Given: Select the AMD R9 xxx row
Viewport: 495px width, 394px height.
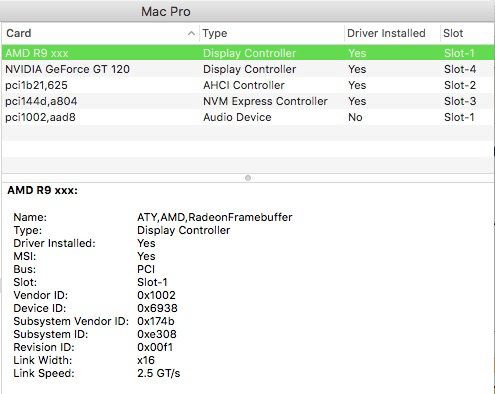Looking at the screenshot, I should click(x=248, y=53).
